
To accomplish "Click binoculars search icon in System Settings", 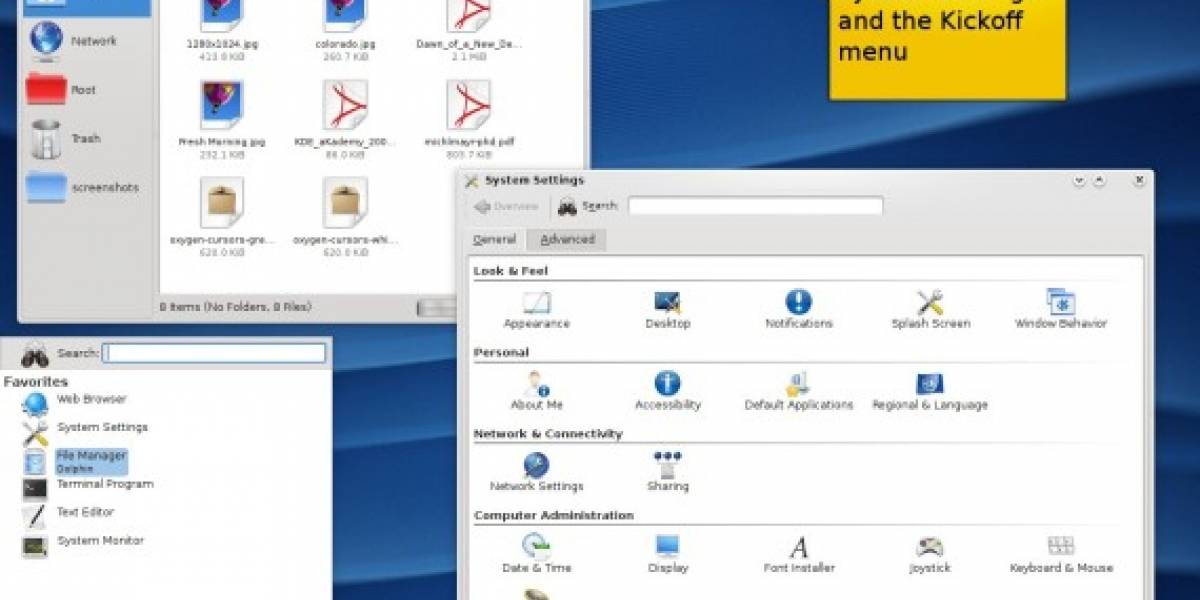I will (x=567, y=207).
